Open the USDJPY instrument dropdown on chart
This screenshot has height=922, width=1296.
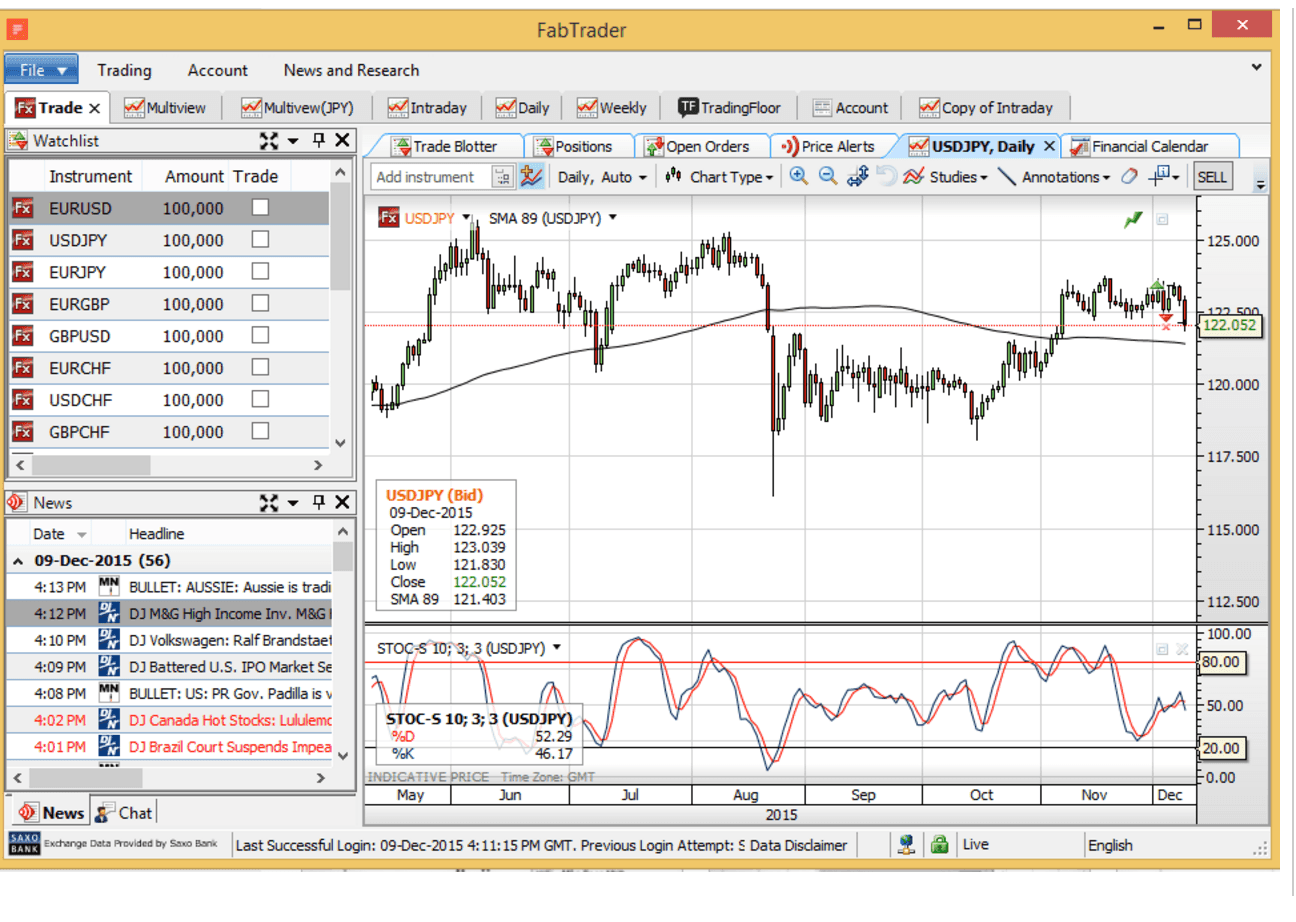pos(466,218)
